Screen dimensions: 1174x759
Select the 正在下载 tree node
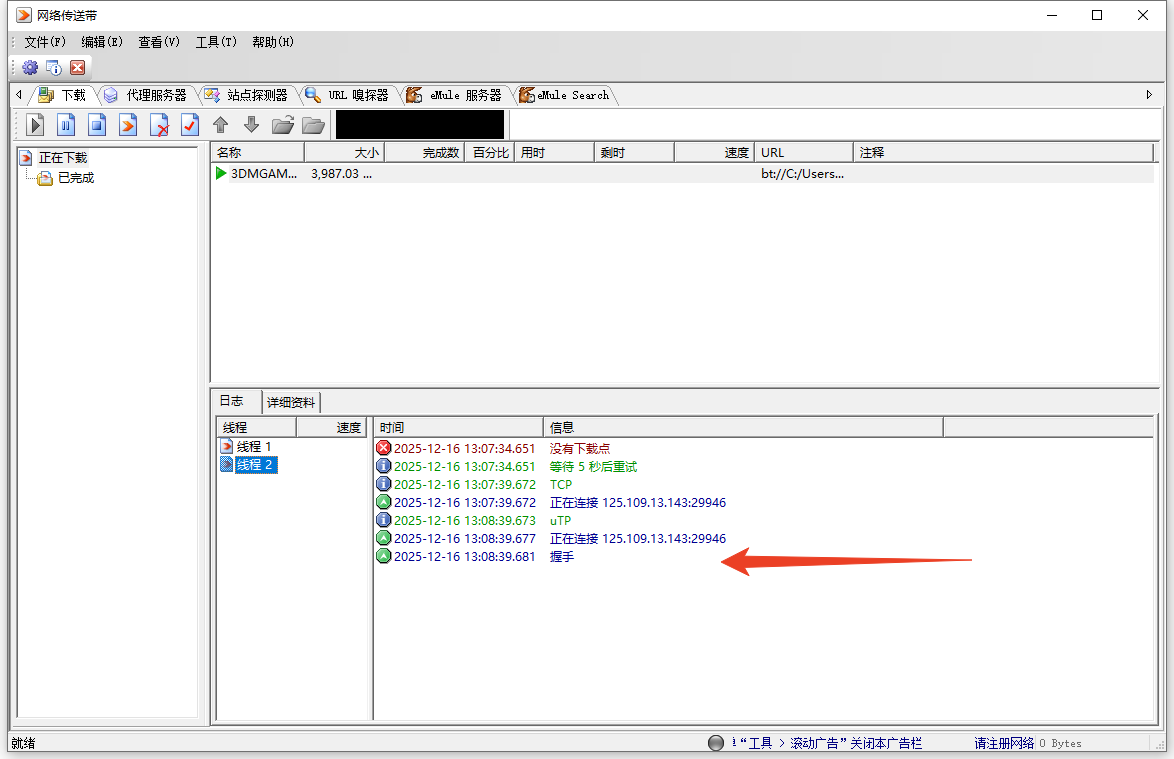point(62,158)
